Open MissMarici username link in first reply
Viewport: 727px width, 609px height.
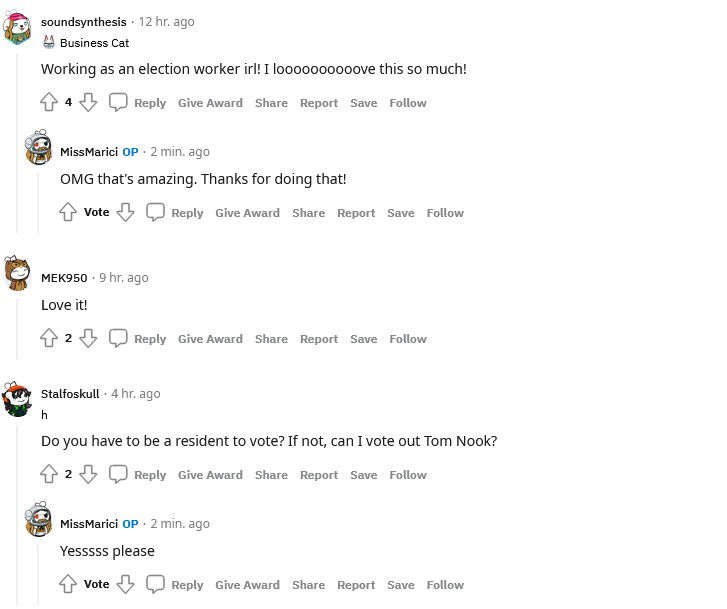click(89, 152)
